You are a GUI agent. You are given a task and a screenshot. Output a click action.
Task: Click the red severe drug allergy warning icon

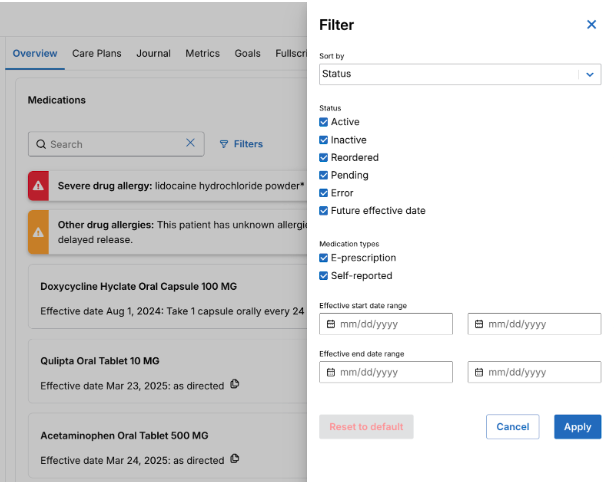38,186
